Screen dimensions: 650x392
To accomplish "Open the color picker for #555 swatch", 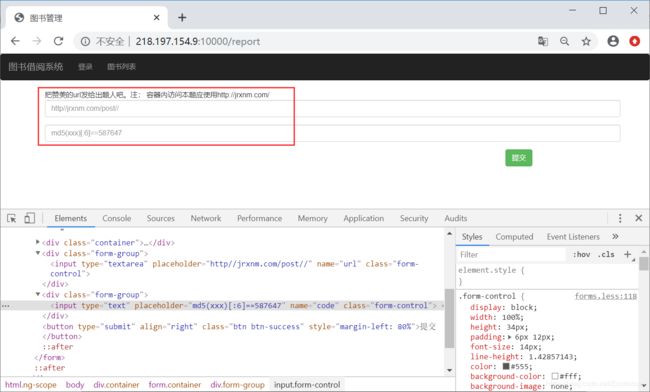I will [x=506, y=366].
